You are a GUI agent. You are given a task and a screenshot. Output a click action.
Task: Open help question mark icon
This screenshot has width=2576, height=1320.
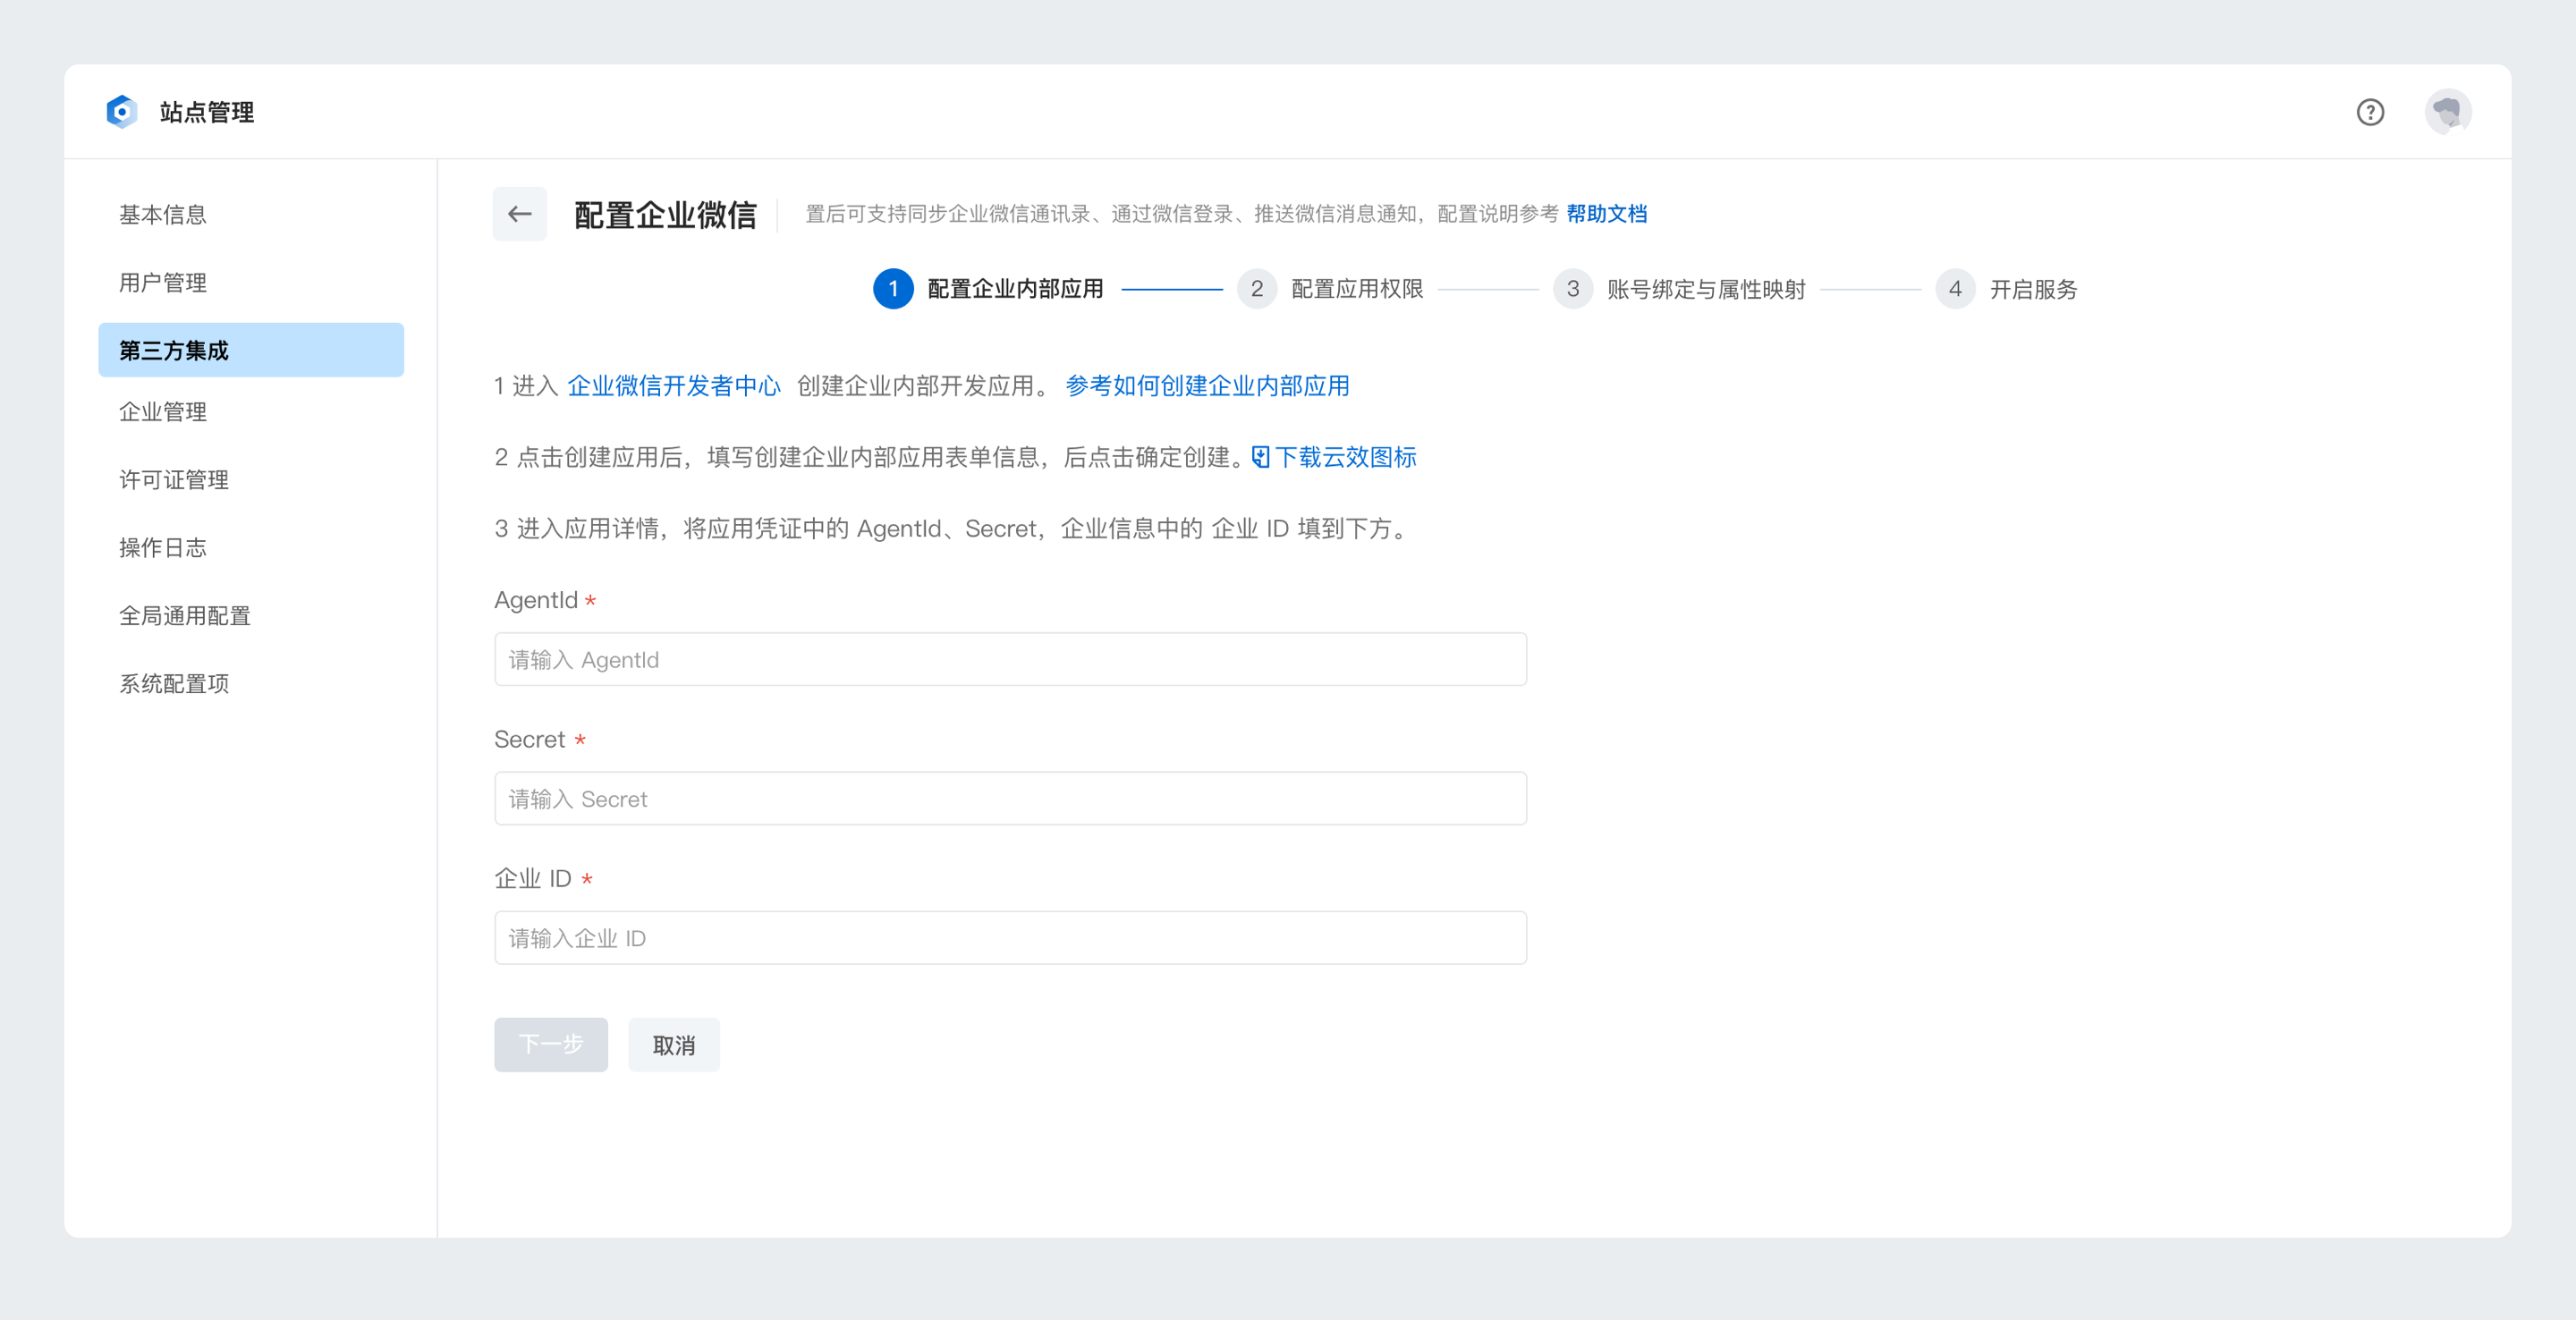tap(2369, 112)
